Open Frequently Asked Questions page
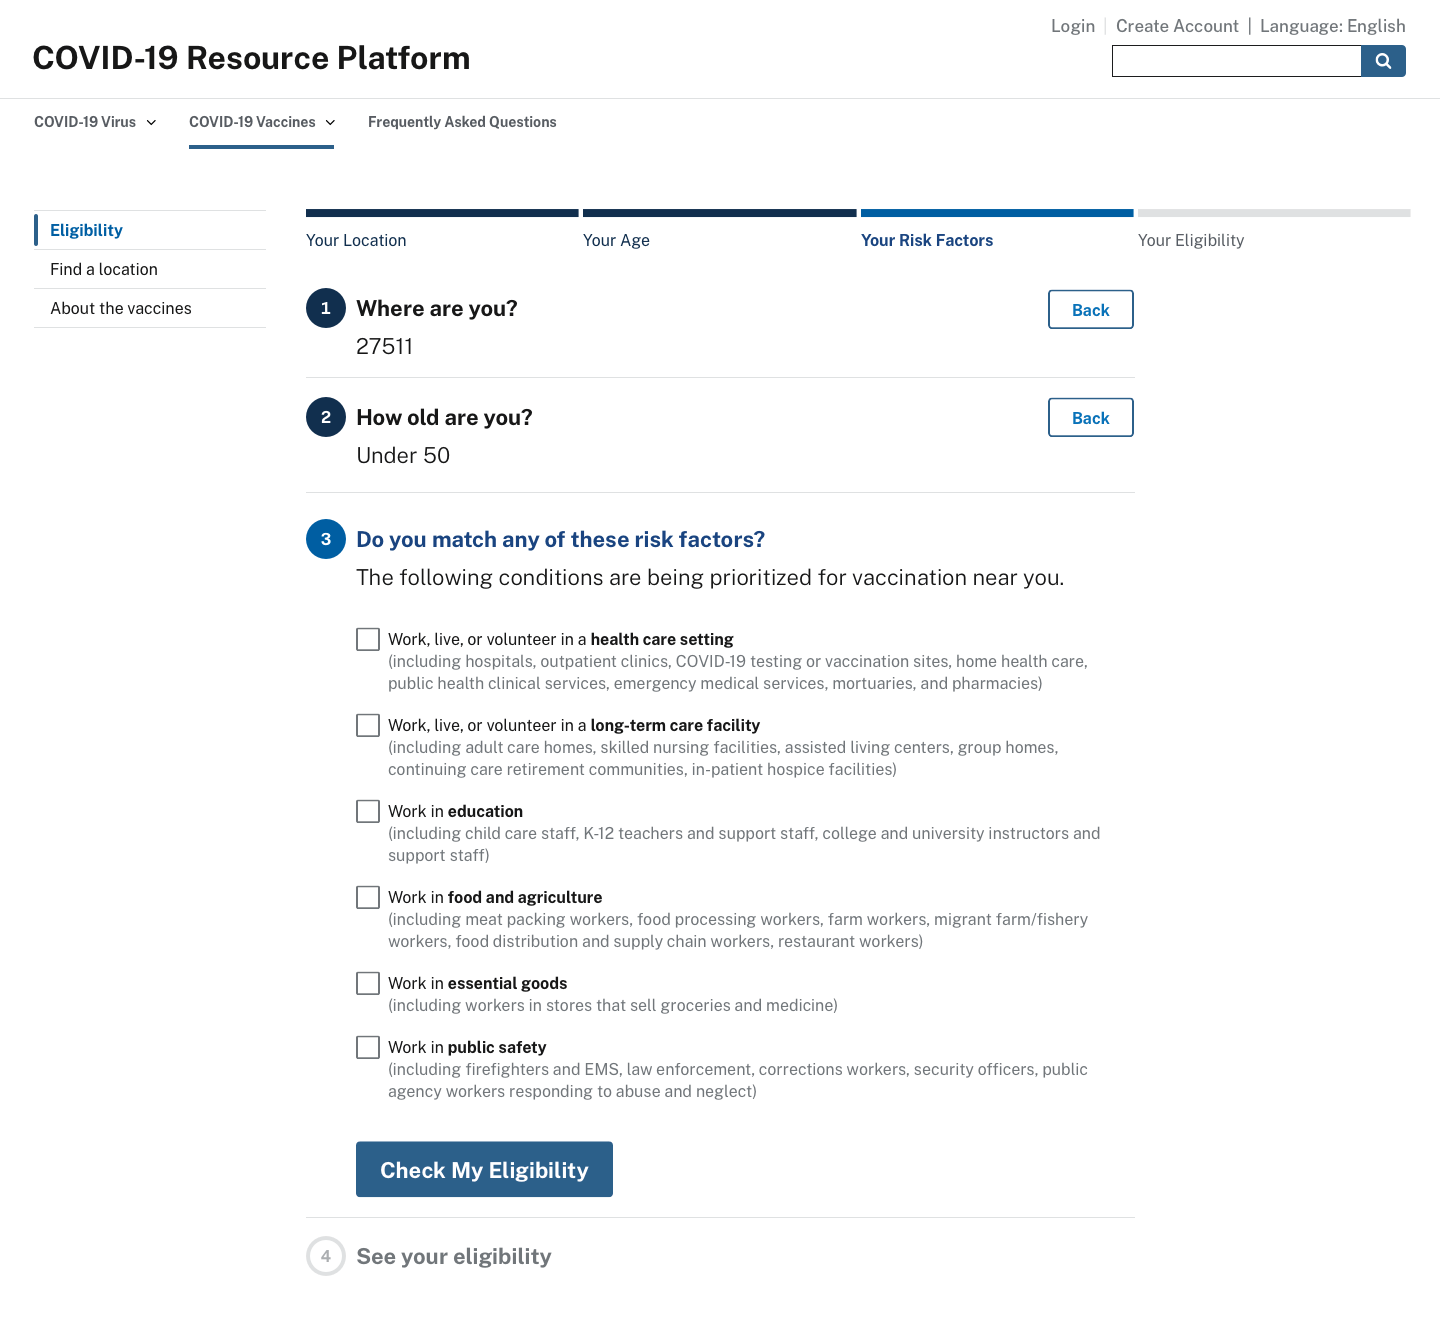 coord(462,122)
